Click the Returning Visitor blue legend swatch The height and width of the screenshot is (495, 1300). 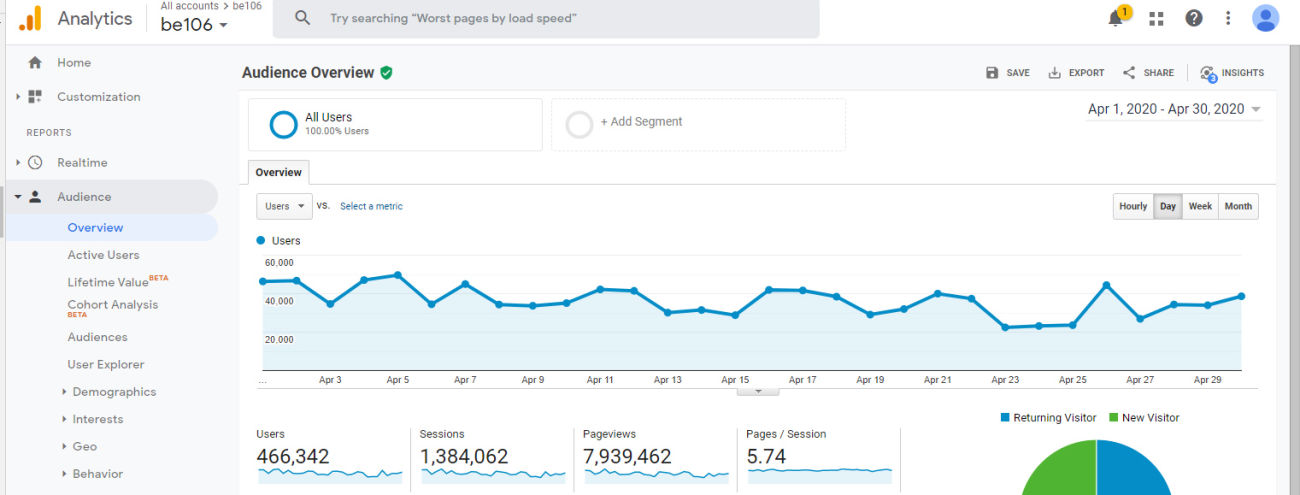pos(1005,418)
